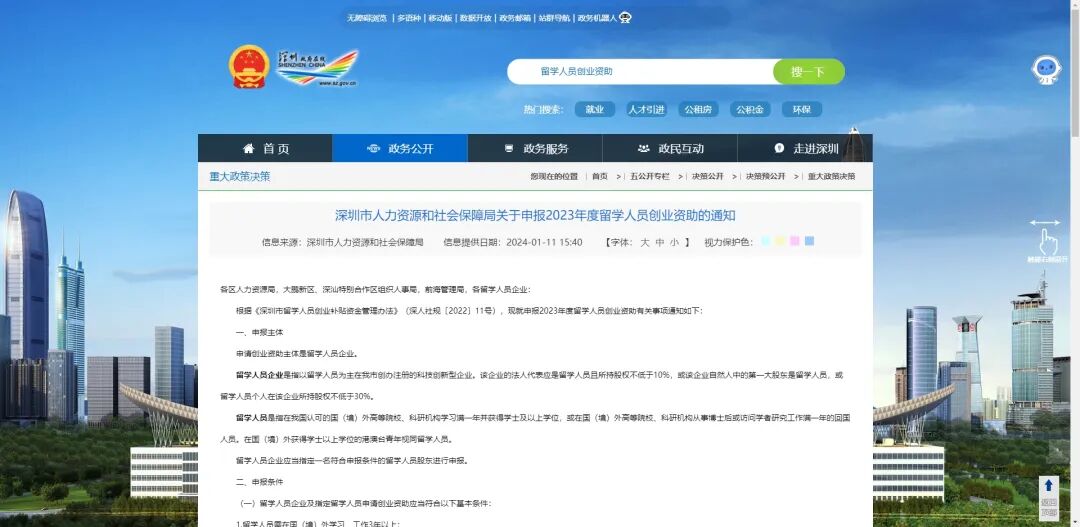Click the search input field

tap(641, 72)
